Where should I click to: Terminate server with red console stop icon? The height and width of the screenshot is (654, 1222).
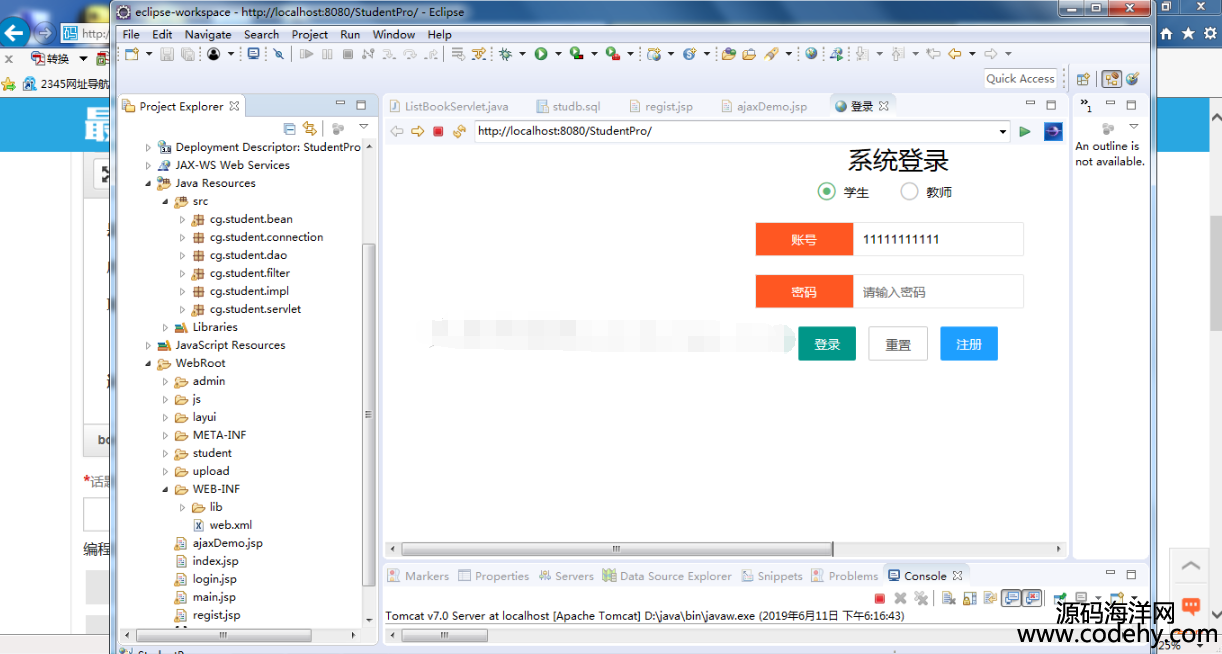click(880, 598)
